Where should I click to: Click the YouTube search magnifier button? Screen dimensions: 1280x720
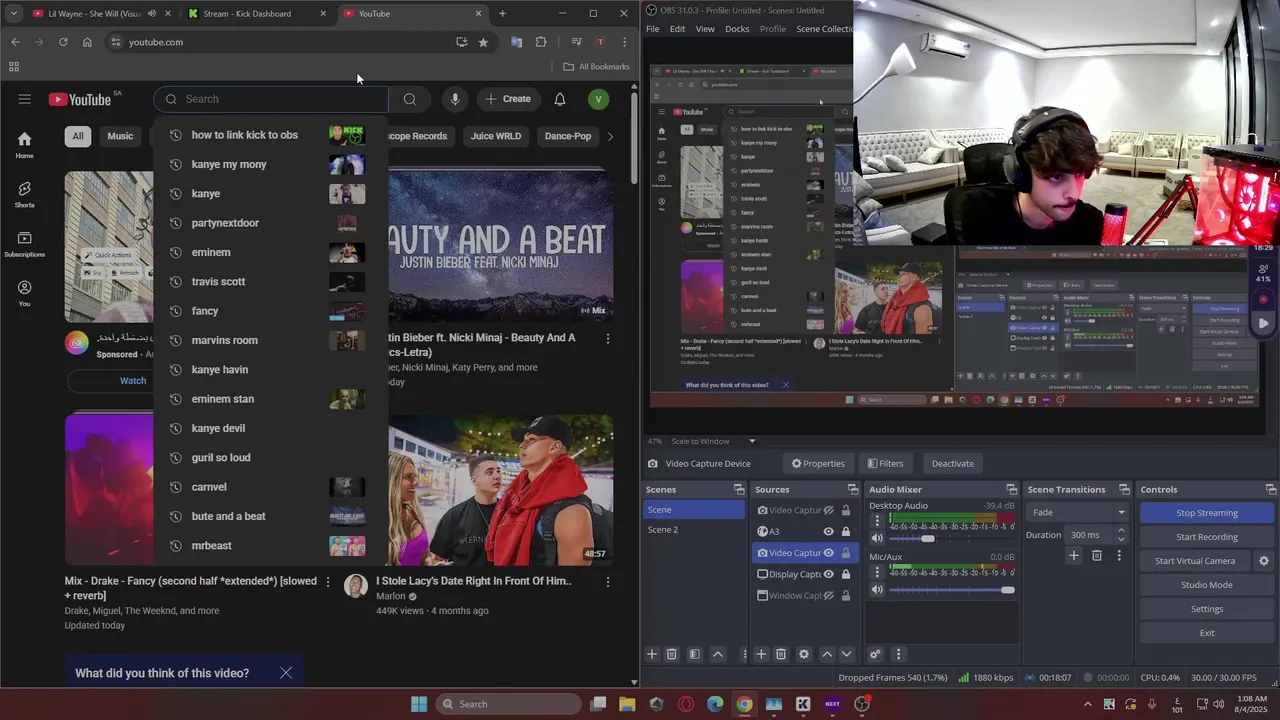click(x=409, y=99)
